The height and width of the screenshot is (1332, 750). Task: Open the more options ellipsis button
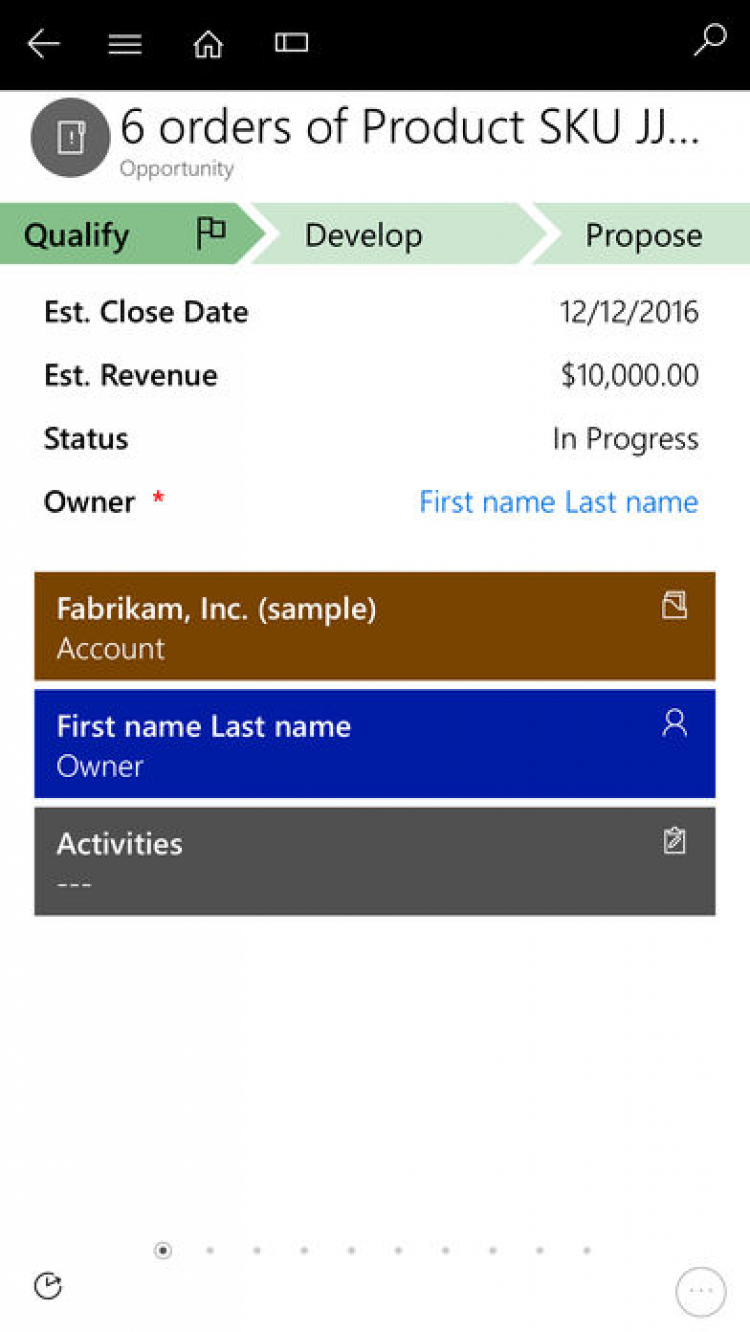tap(700, 1291)
